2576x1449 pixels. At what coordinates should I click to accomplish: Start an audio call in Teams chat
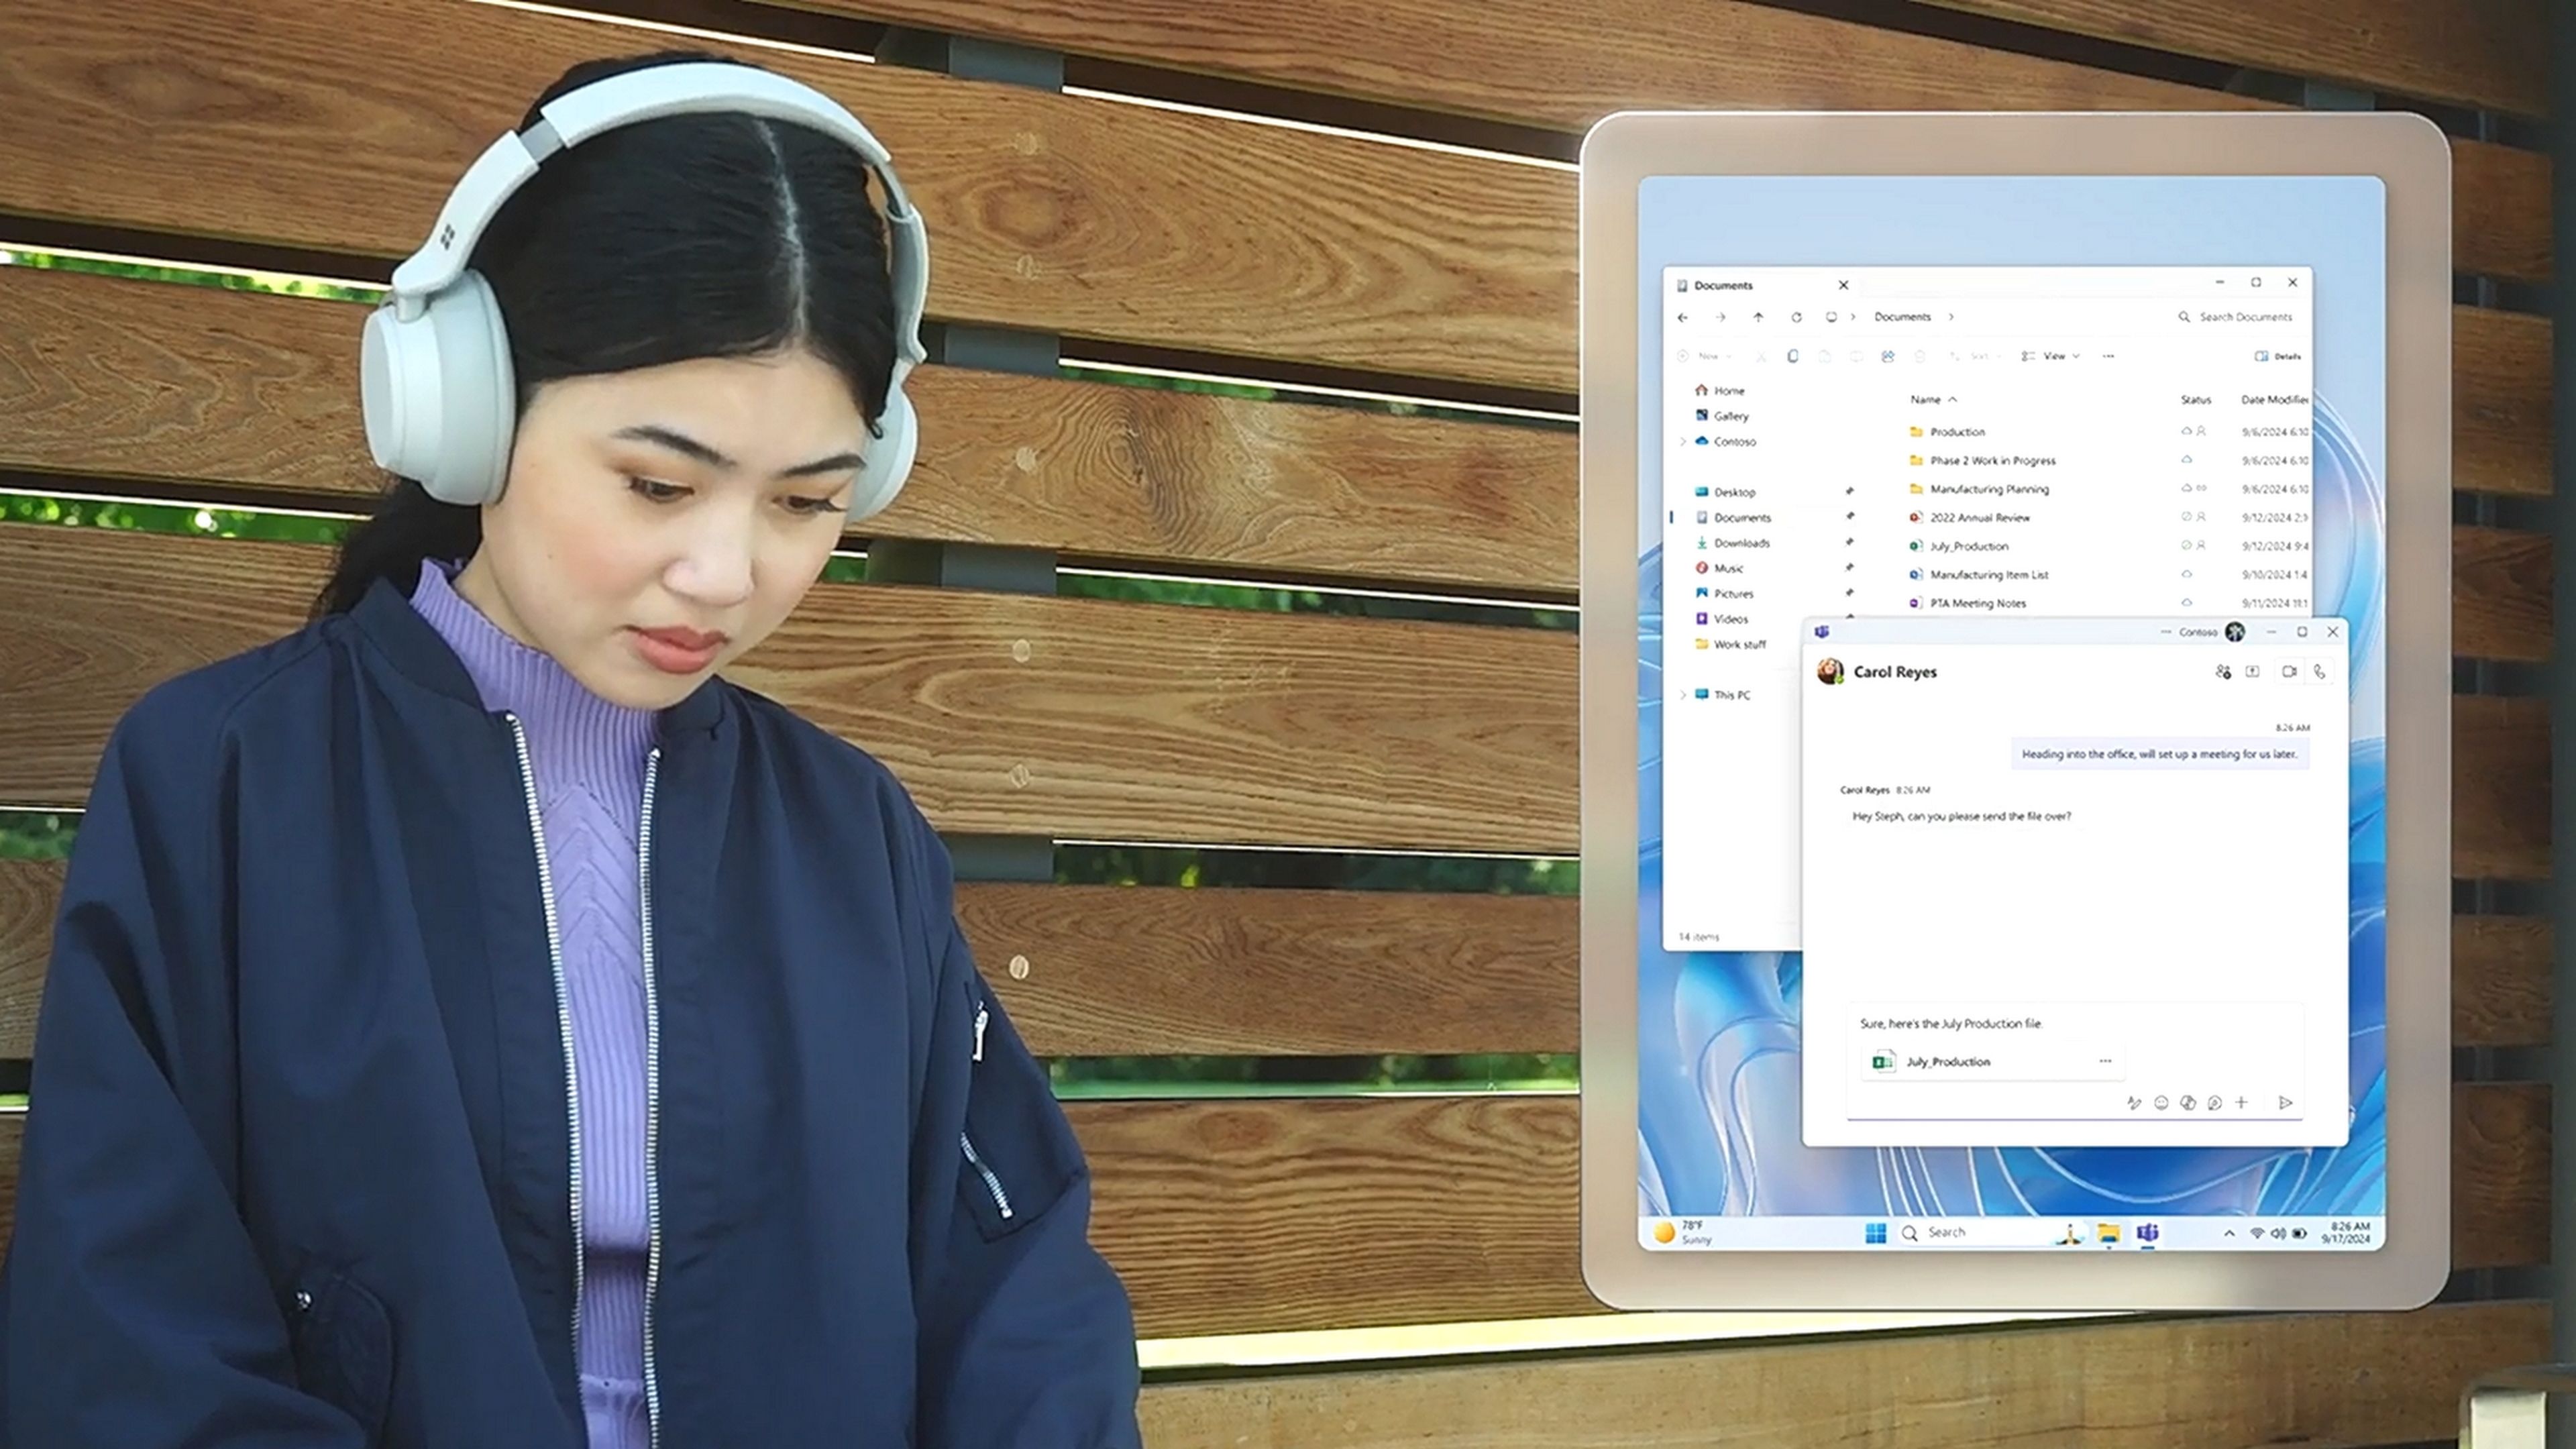pyautogui.click(x=2319, y=672)
